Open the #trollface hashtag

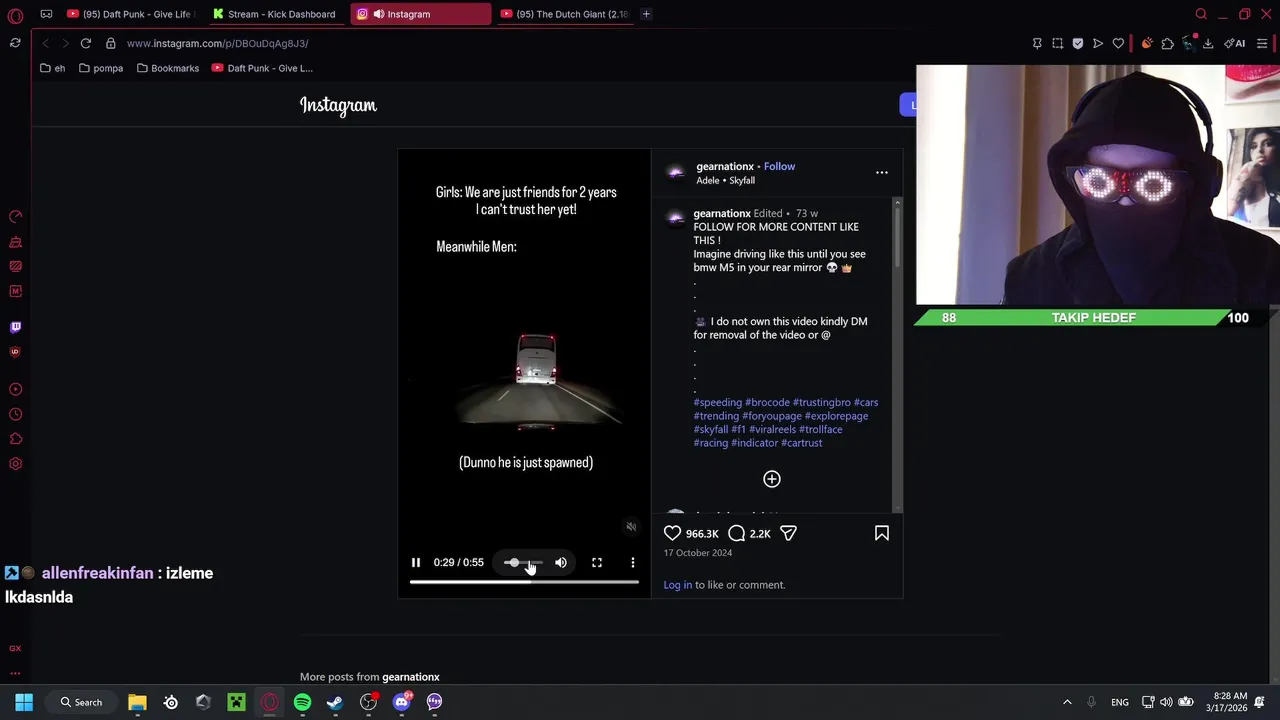(820, 429)
